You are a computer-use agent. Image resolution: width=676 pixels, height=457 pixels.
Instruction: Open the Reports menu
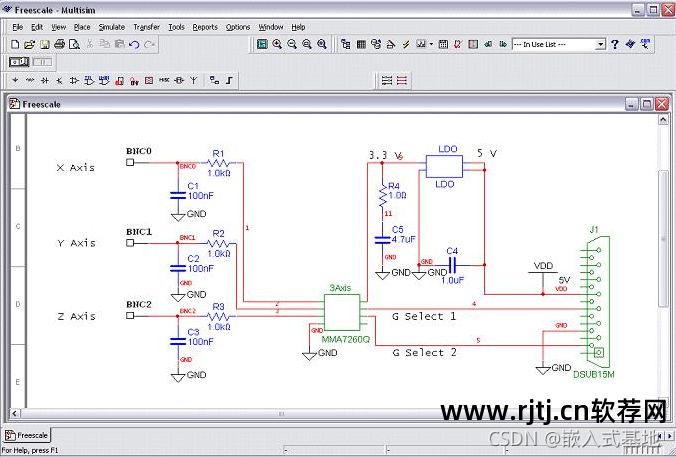[x=204, y=27]
